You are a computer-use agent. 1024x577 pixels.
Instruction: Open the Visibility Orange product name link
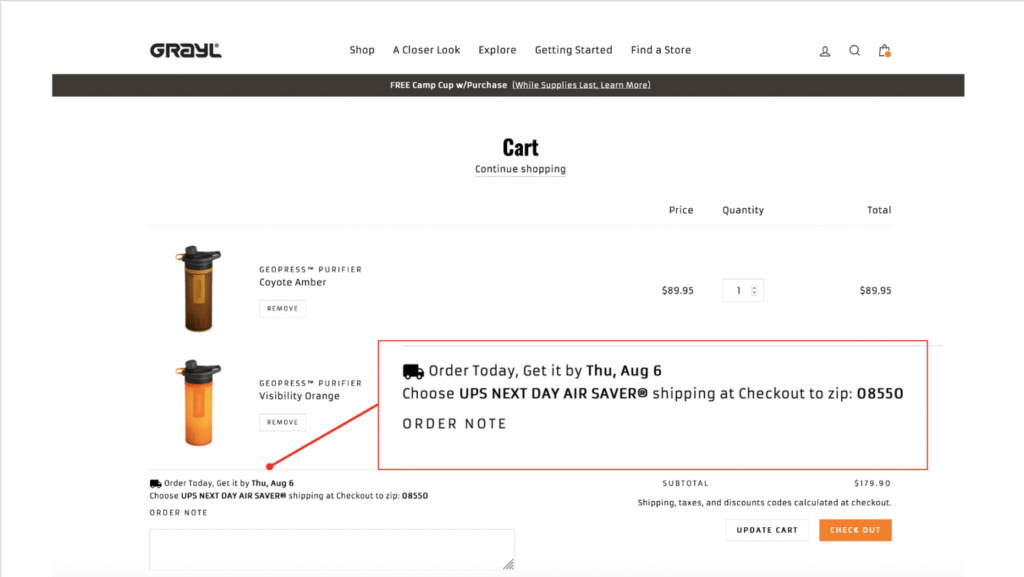(x=299, y=396)
